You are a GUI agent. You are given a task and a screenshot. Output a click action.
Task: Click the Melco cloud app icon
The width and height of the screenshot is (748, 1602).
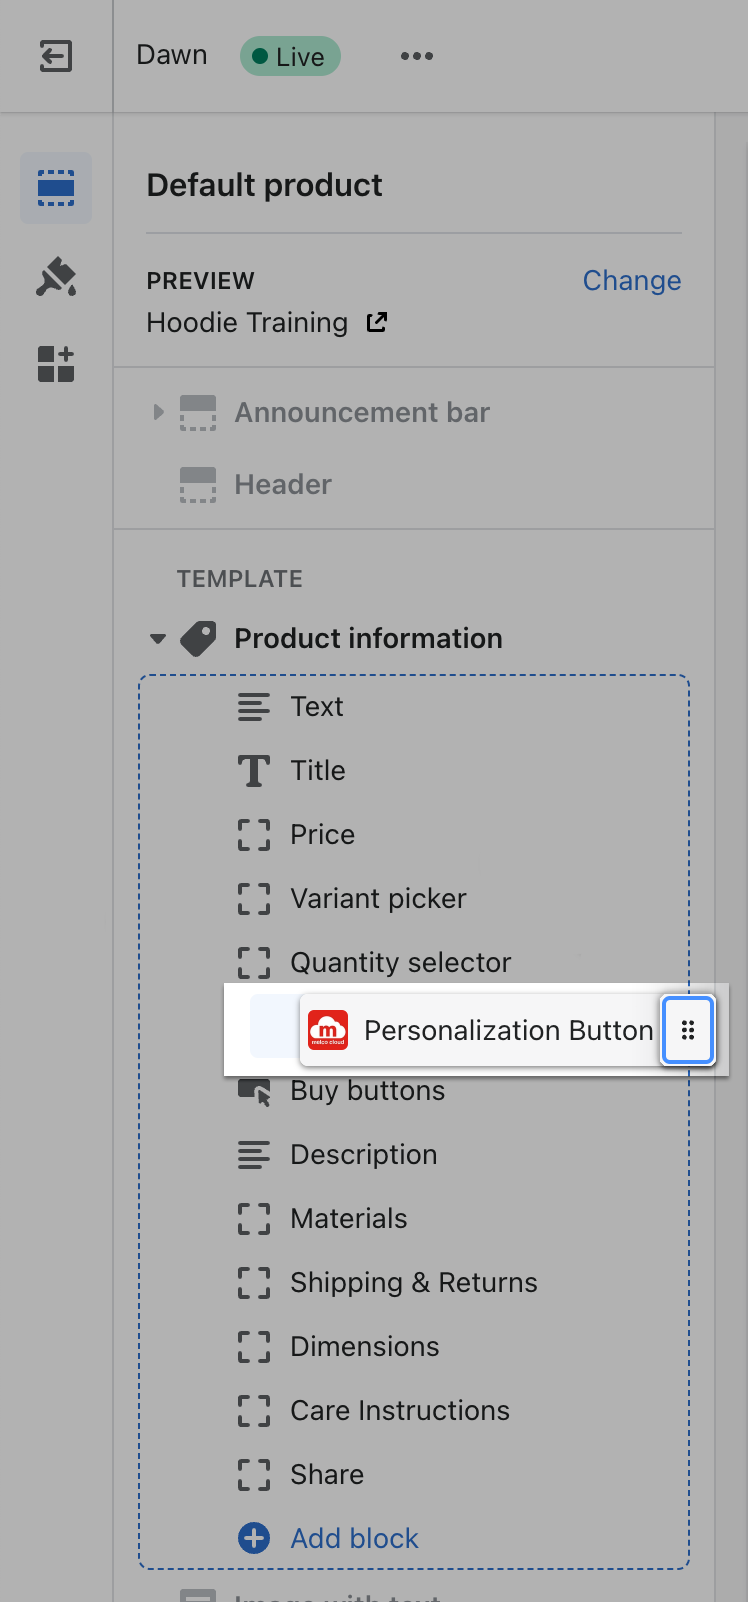click(328, 1030)
